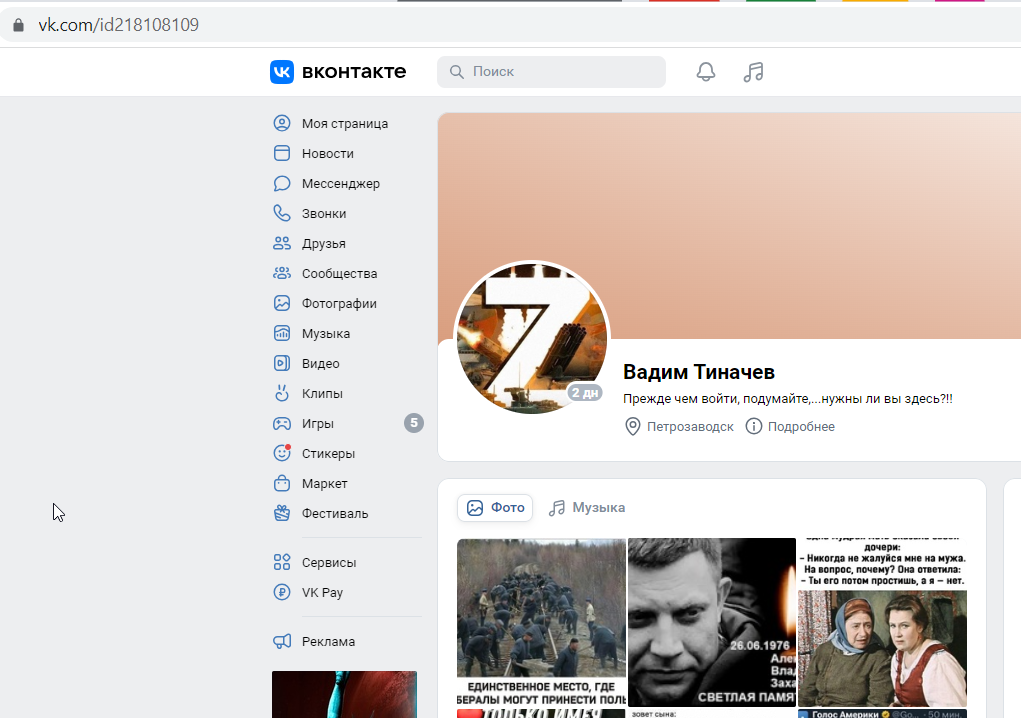Click the Сервисы grid icon
The width and height of the screenshot is (1021, 718).
282,562
